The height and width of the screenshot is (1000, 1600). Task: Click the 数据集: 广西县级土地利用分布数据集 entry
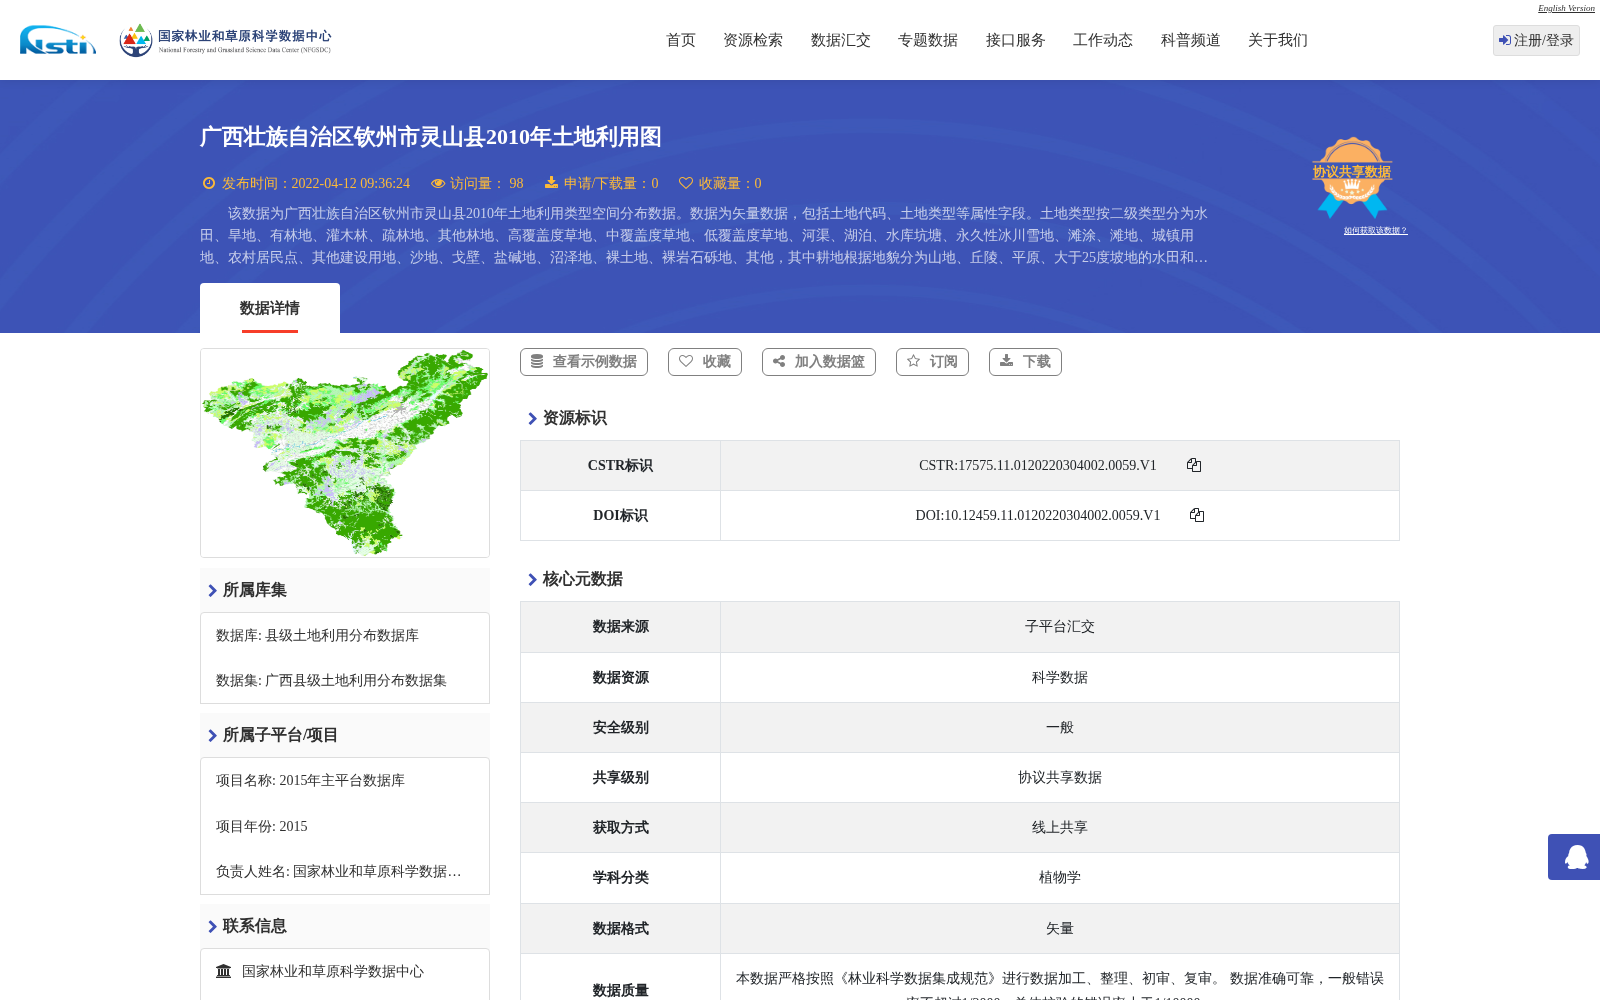[x=331, y=681]
